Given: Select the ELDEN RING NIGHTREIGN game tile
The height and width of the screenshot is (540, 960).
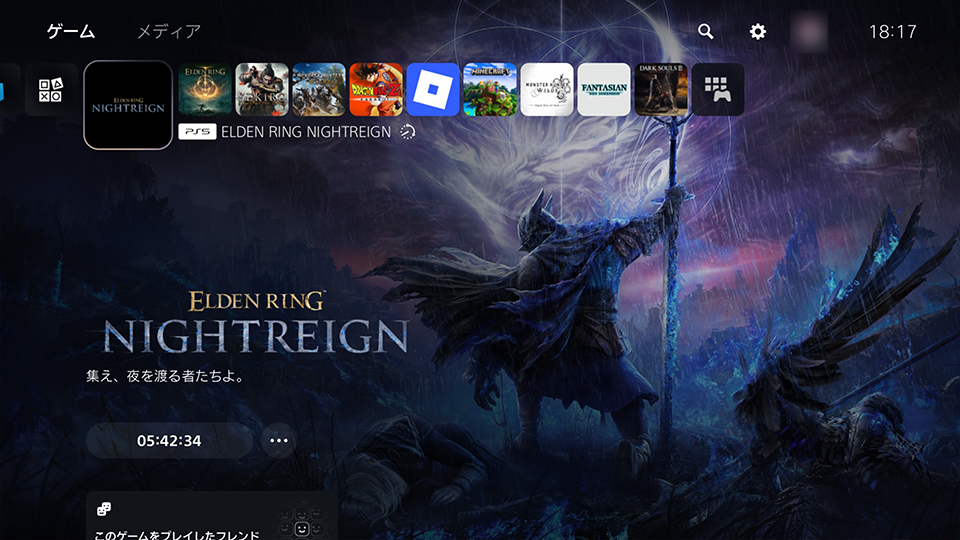Looking at the screenshot, I should tap(128, 105).
